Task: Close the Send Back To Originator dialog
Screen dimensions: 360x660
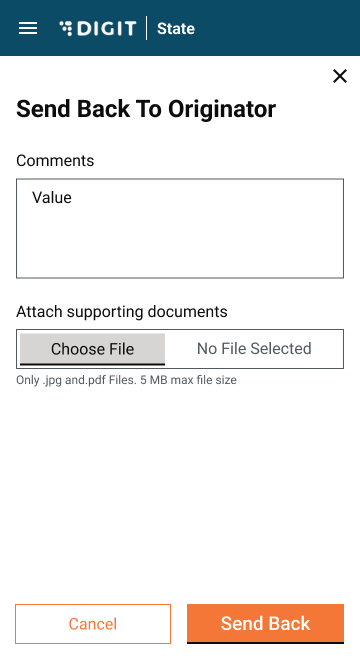Action: point(340,76)
